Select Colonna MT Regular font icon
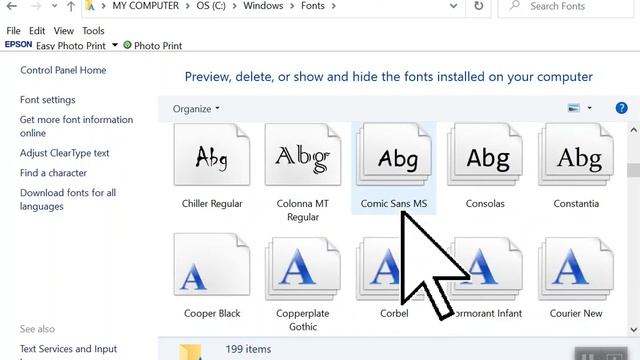This screenshot has height=360, width=640. point(303,155)
